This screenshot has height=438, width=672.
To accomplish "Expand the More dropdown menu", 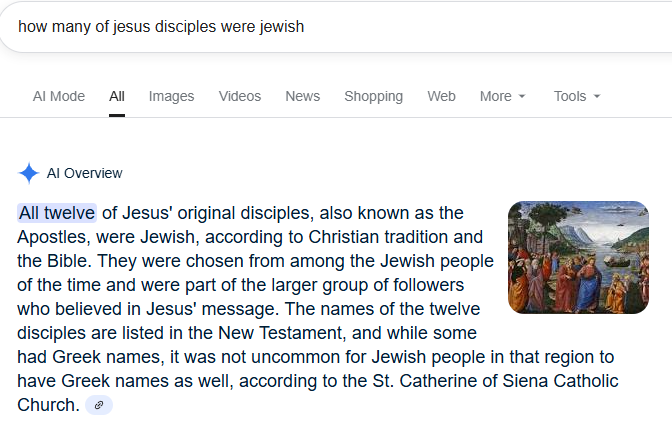I will tap(495, 96).
